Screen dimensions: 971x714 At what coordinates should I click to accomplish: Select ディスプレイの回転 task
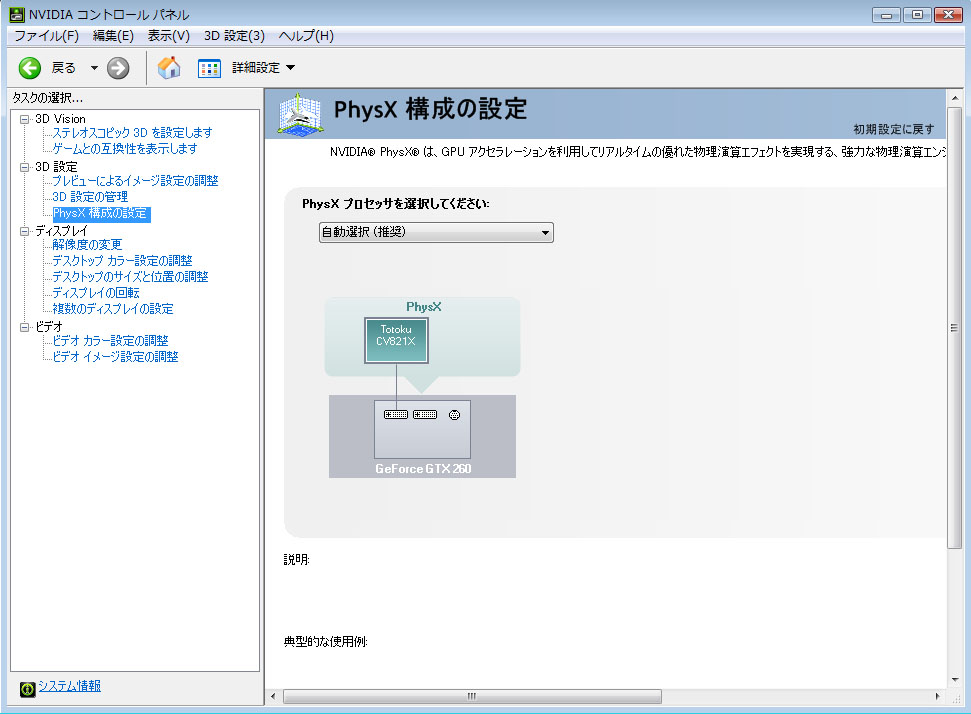click(96, 293)
